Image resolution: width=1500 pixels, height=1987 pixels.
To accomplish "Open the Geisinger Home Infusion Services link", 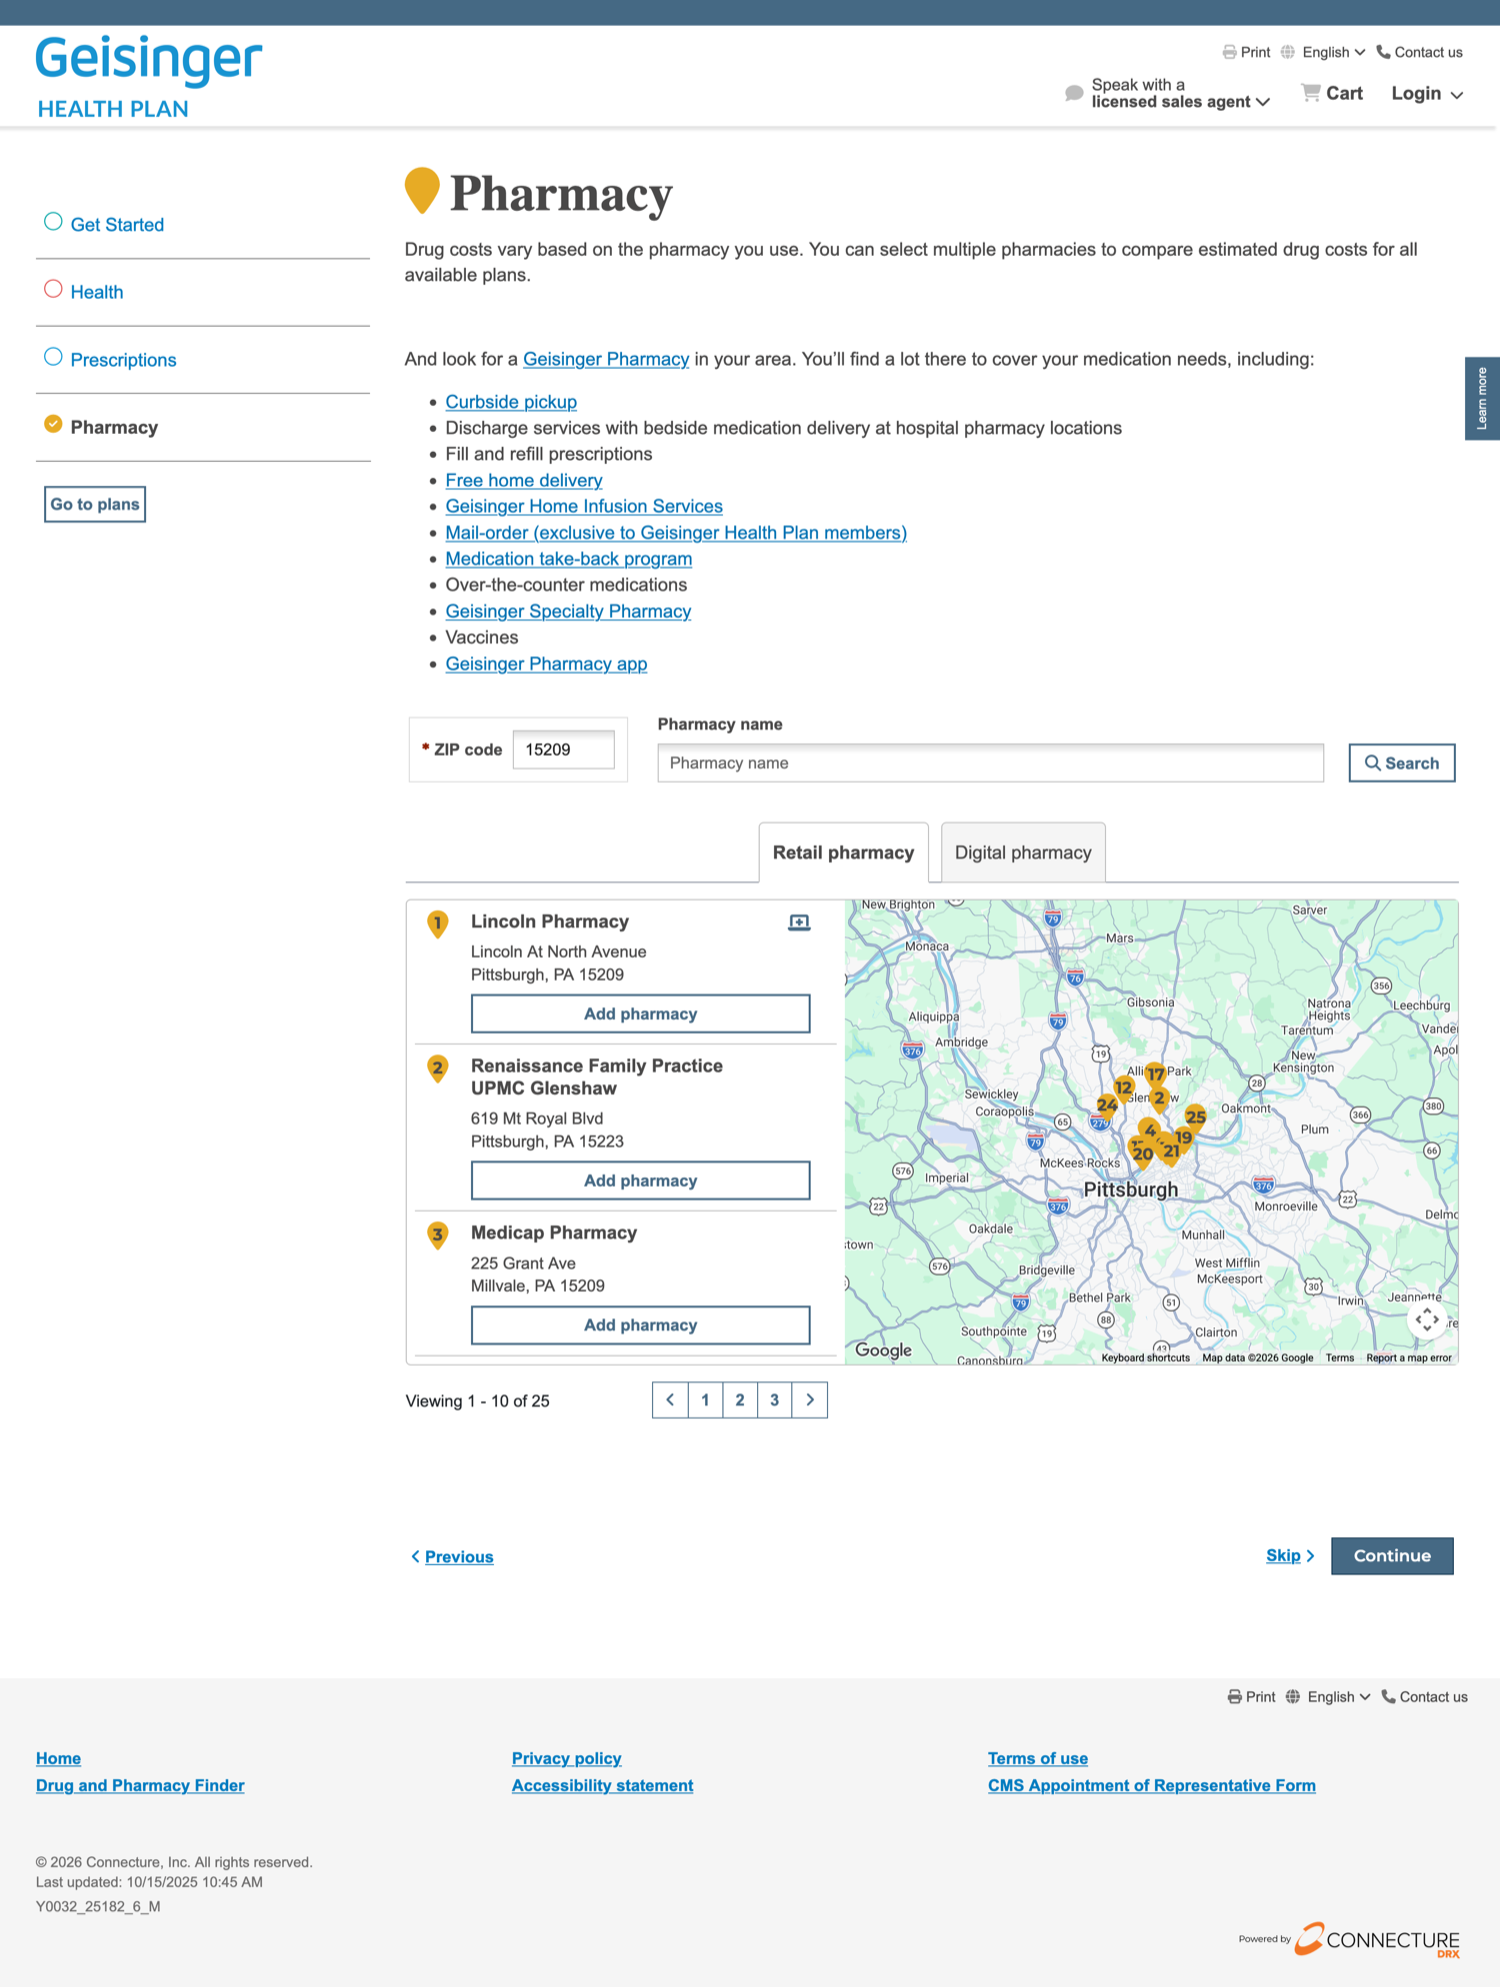I will coord(584,507).
